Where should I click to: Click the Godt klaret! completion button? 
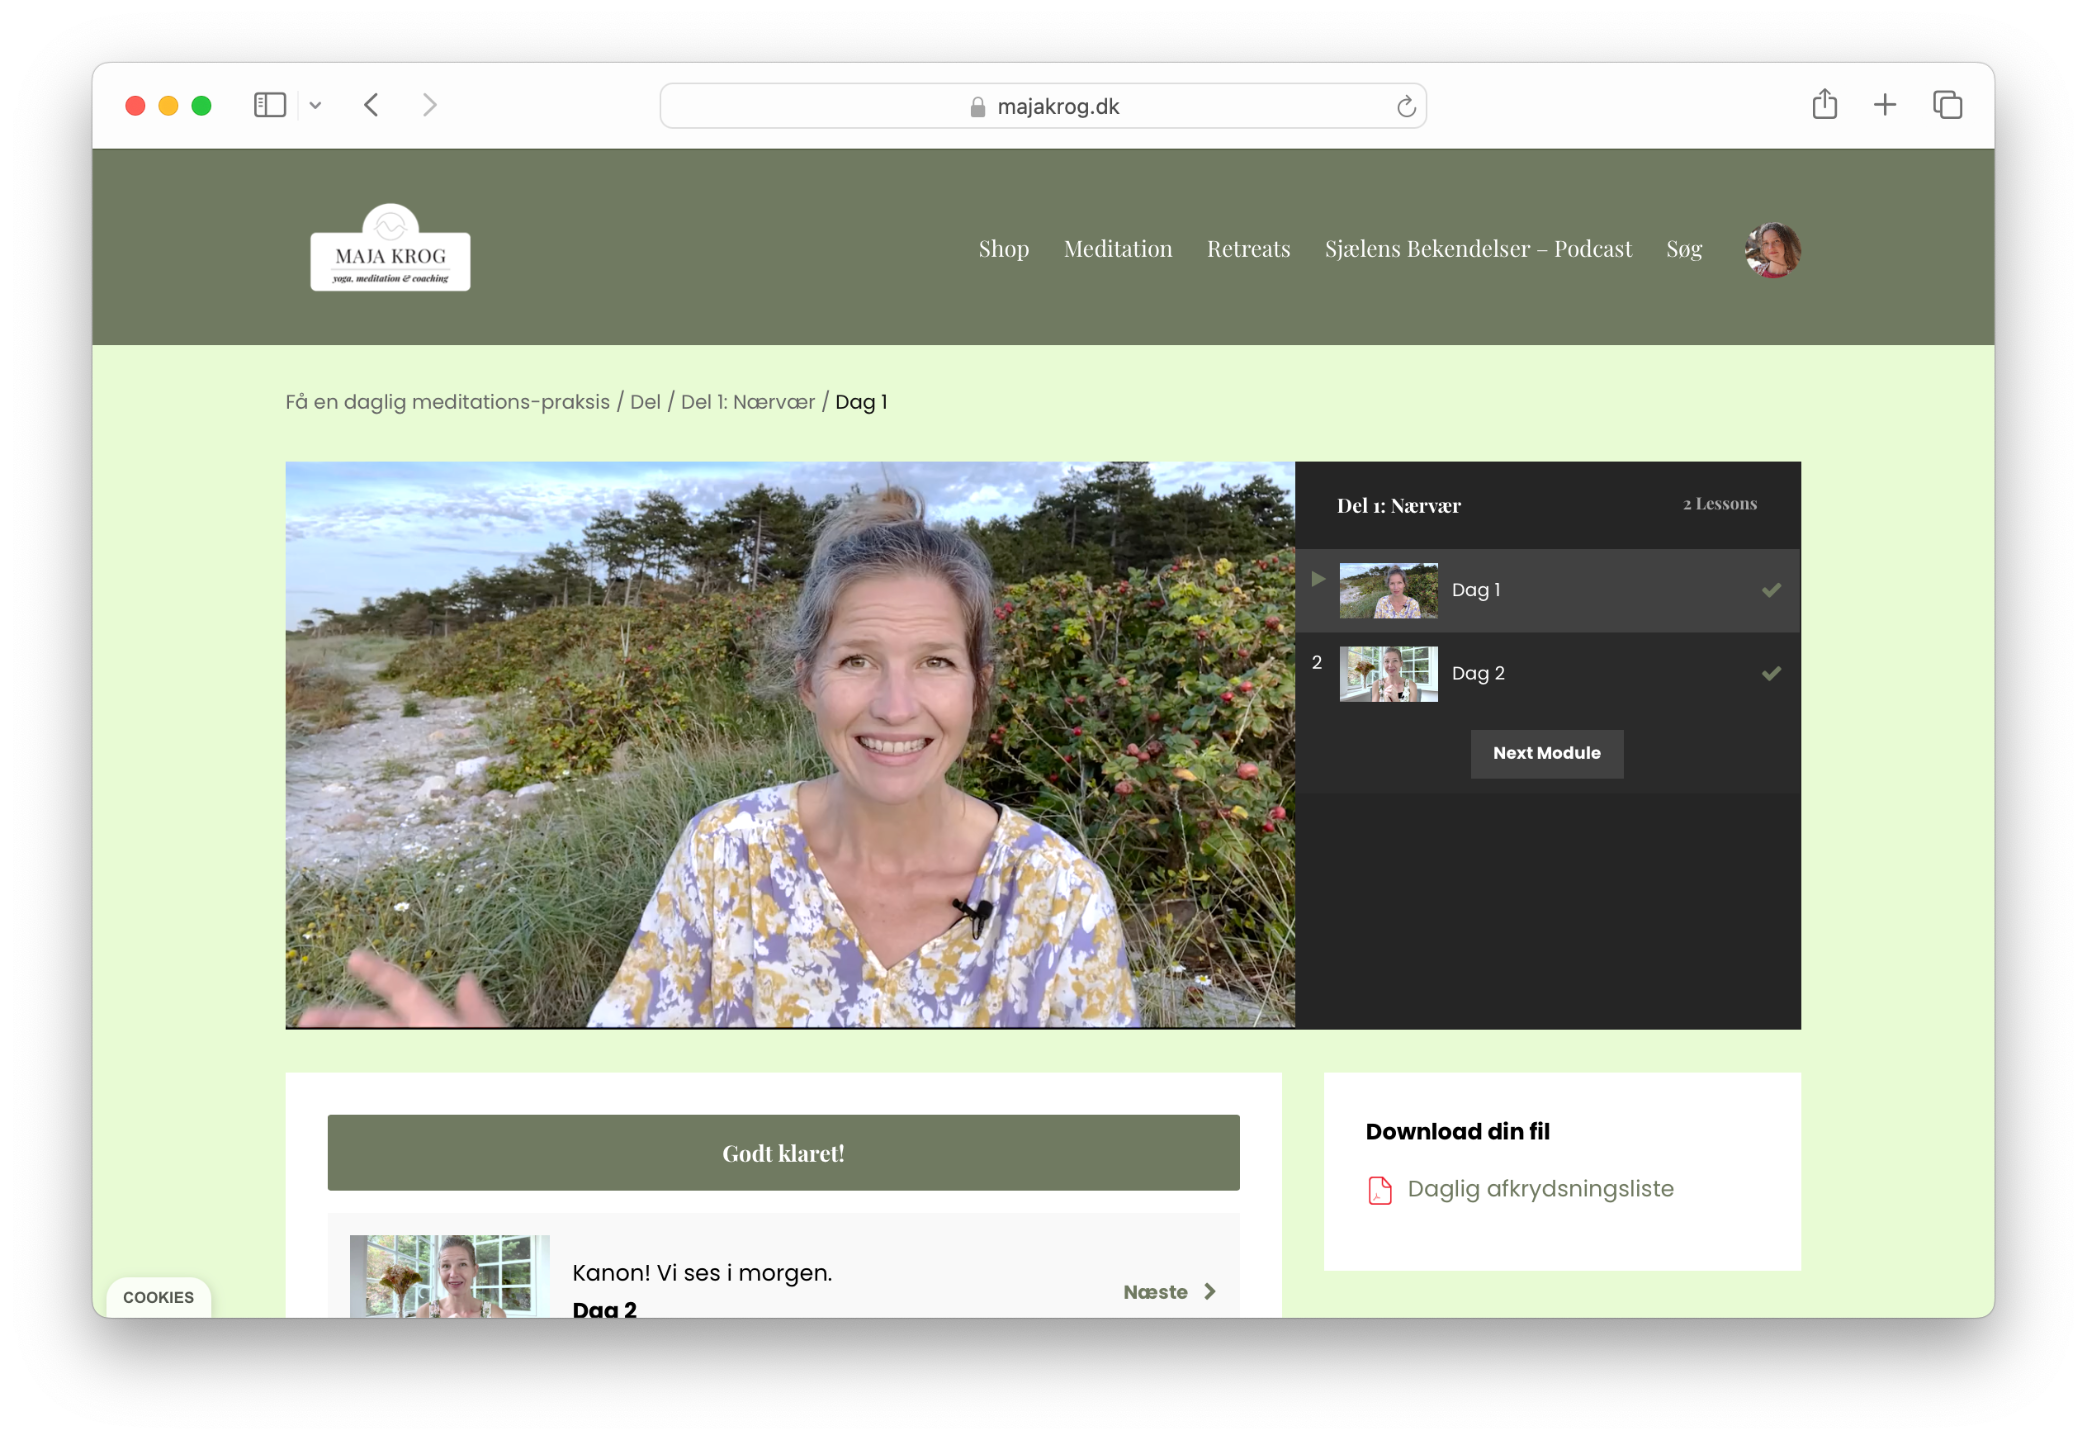point(783,1152)
